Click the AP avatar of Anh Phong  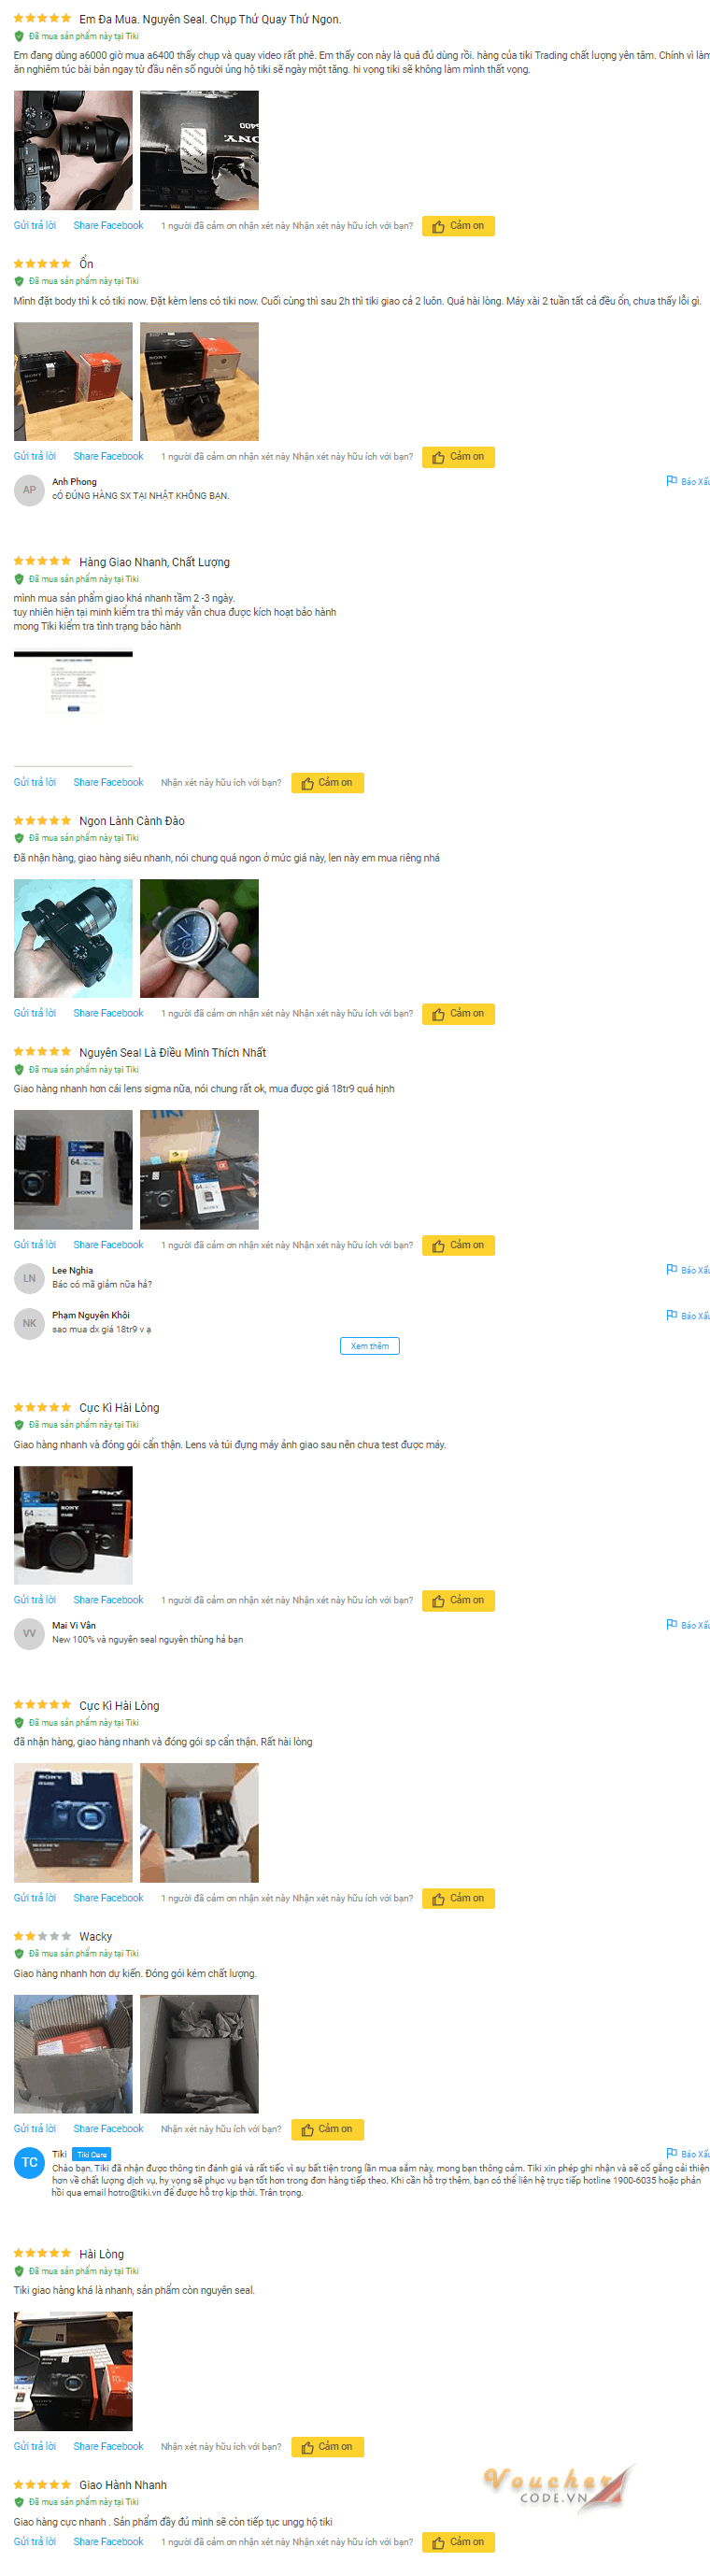(29, 490)
